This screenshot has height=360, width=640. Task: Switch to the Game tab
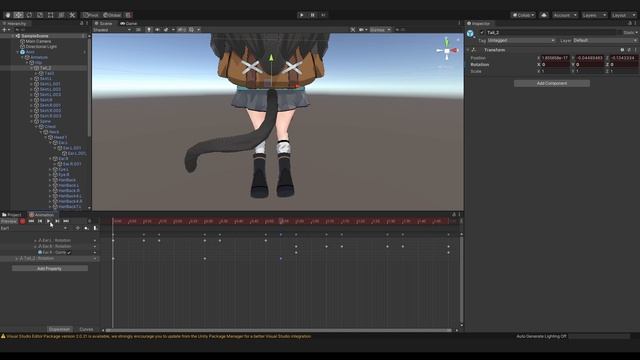point(128,24)
